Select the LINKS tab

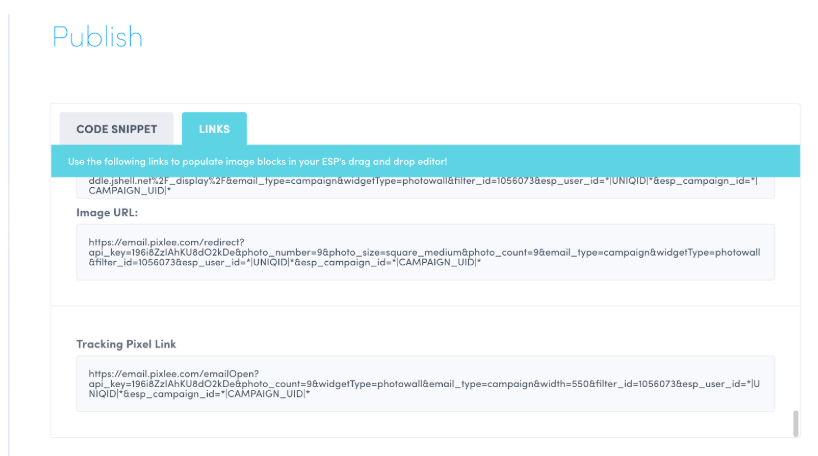click(214, 129)
